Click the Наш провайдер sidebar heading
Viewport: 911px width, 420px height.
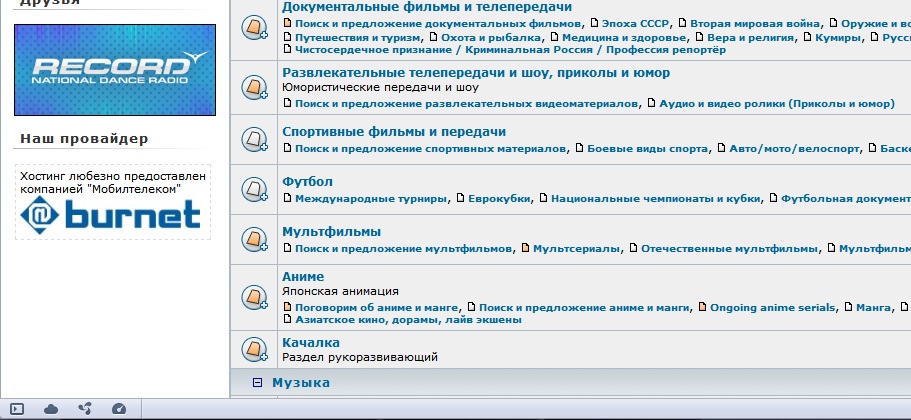click(84, 139)
